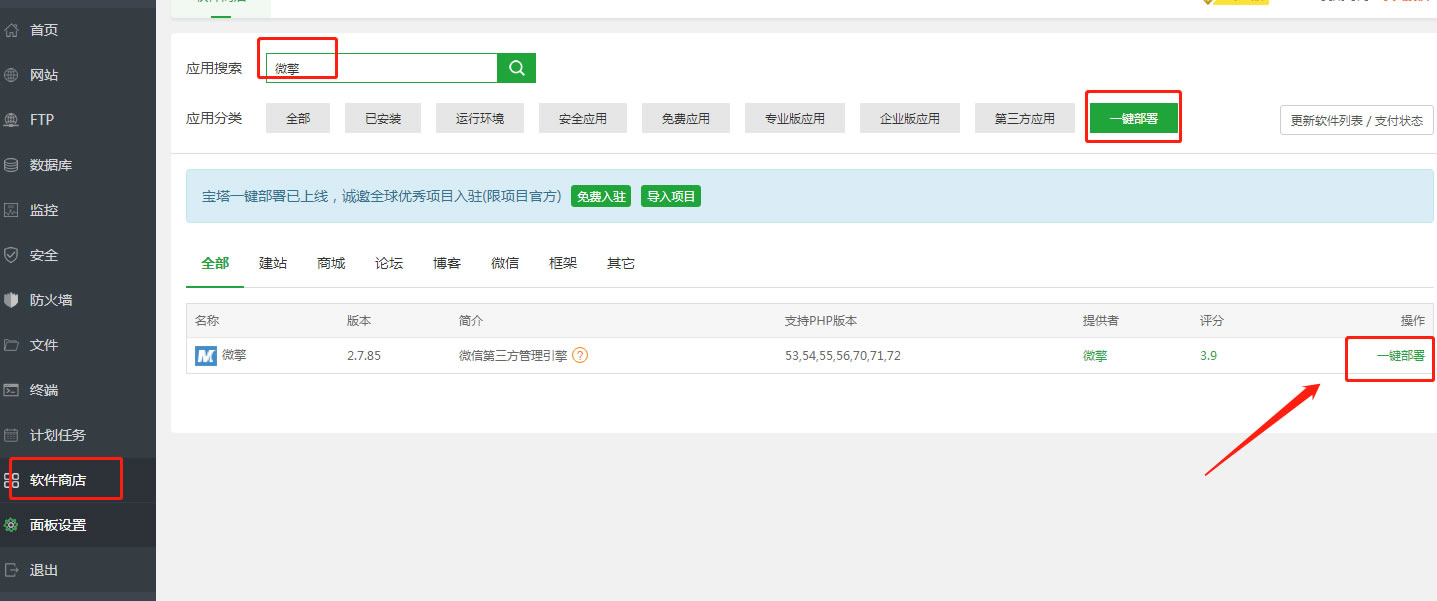Click the 免费入驻 green button
1437x601 pixels.
pos(601,196)
